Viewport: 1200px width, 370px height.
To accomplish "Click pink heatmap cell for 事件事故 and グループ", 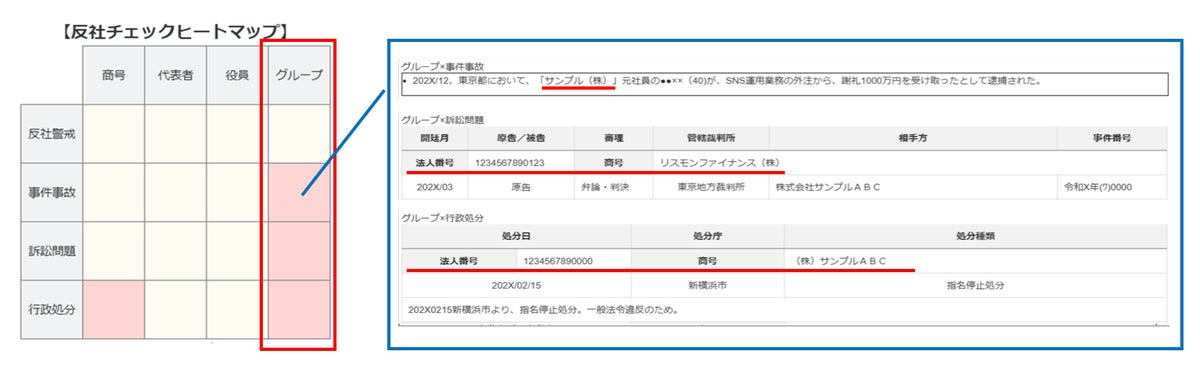I will point(299,192).
